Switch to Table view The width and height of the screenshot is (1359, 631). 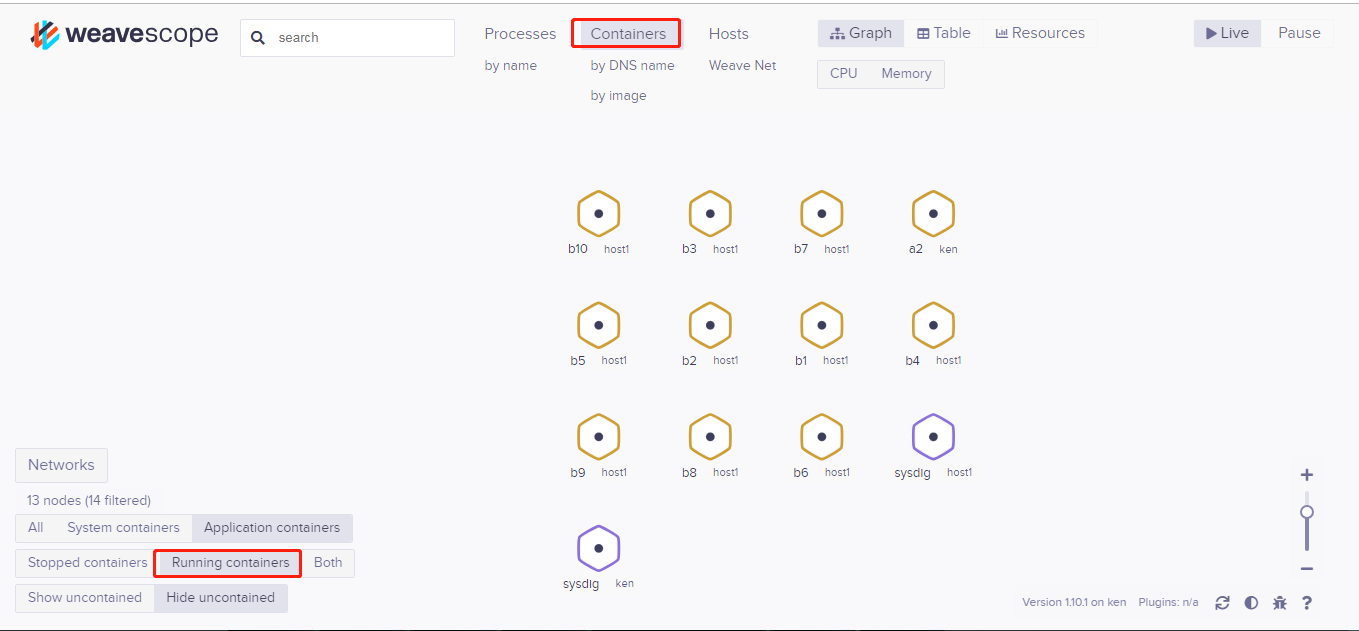[944, 33]
